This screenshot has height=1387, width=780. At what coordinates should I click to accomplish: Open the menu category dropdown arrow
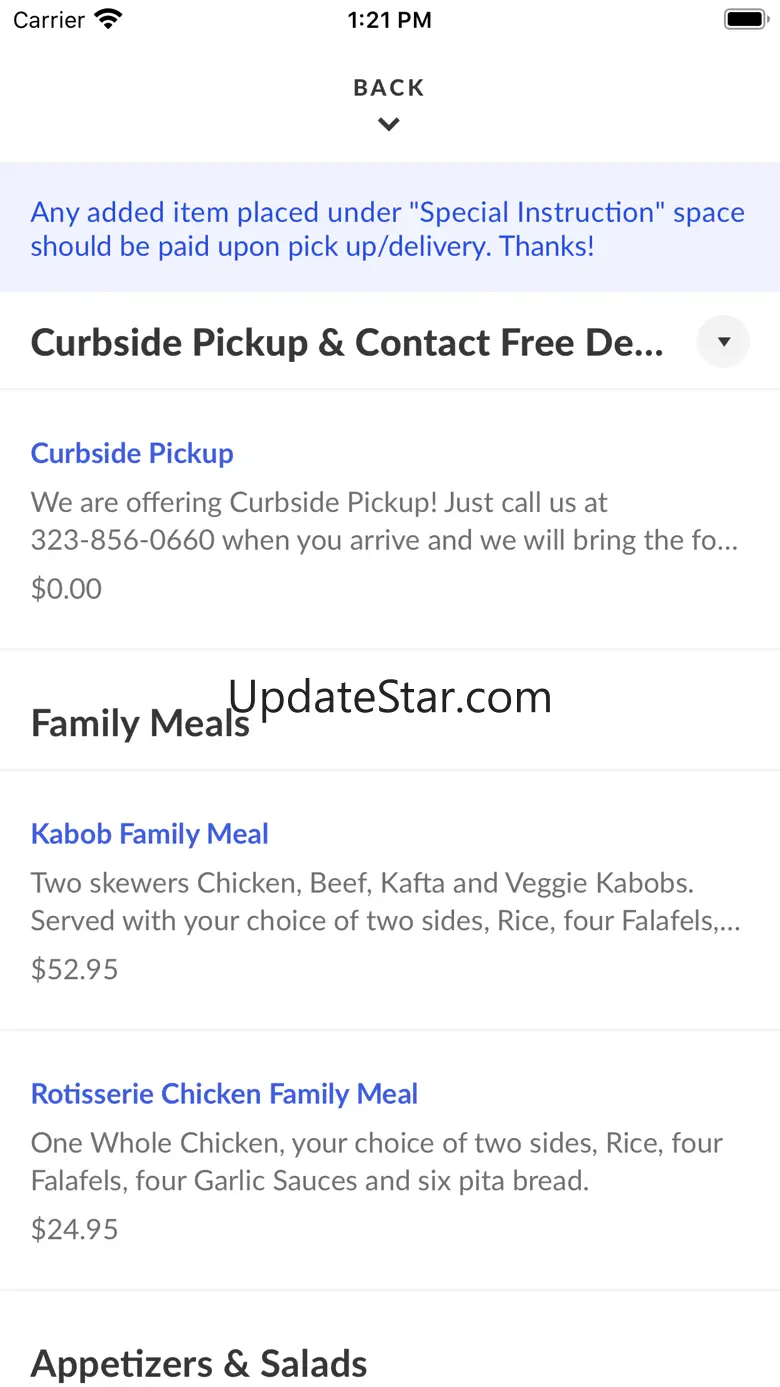pyautogui.click(x=723, y=342)
